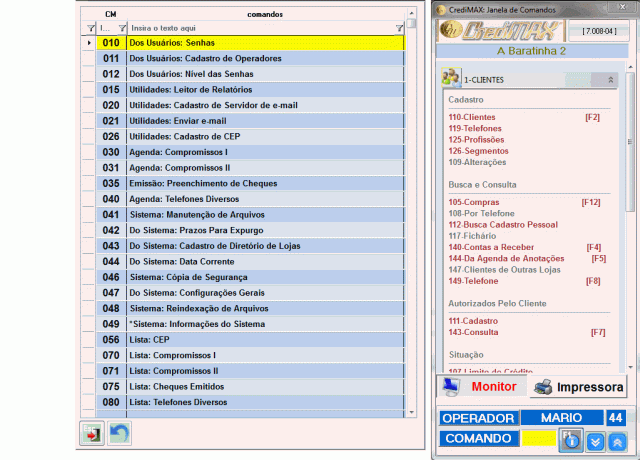This screenshot has height=460, width=640.
Task: Click the command list scrollbar down arrow
Action: point(409,412)
